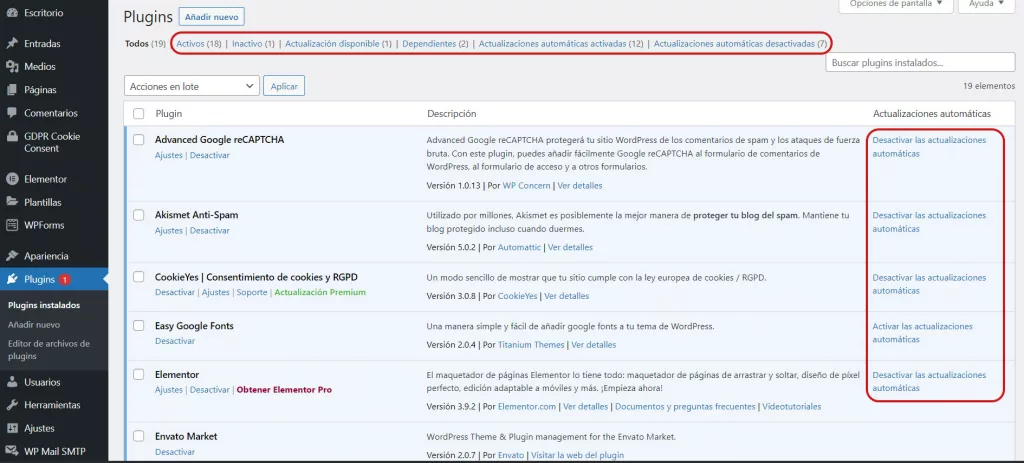Click the Entradas pin icon

click(11, 44)
